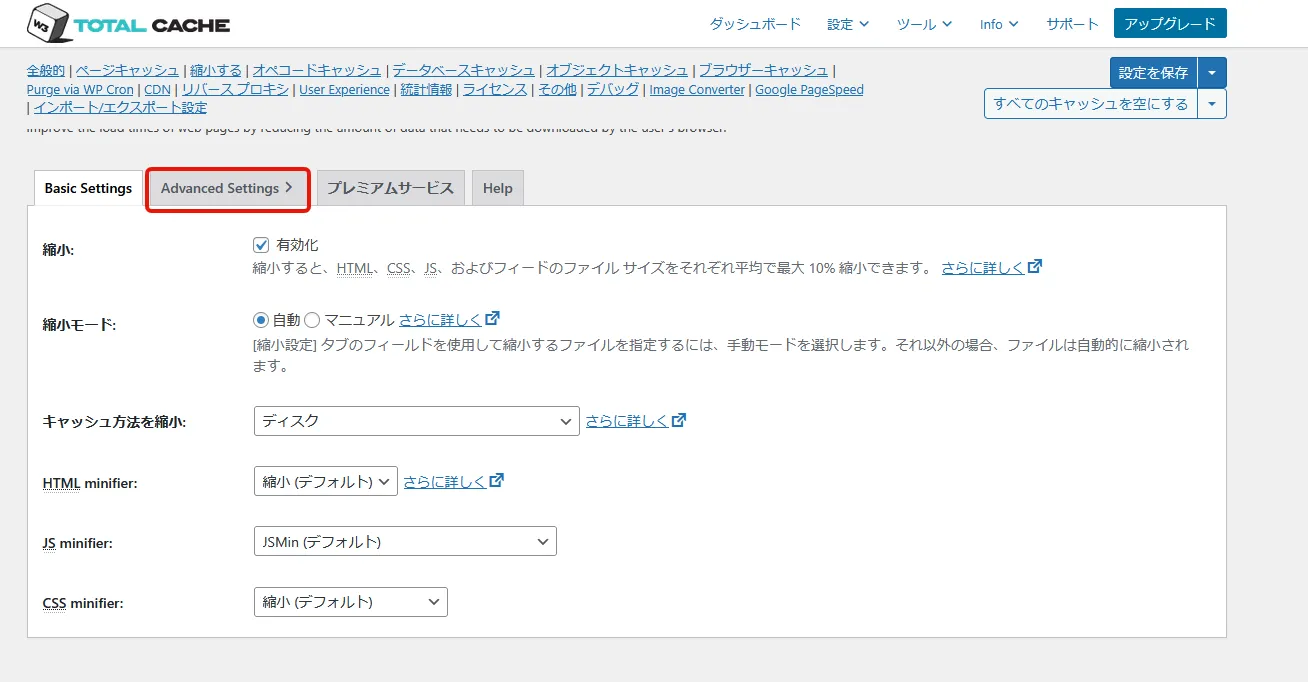Open arrow menu beside すべてのキャッシュを空にする
The height and width of the screenshot is (682, 1308).
pos(1212,104)
